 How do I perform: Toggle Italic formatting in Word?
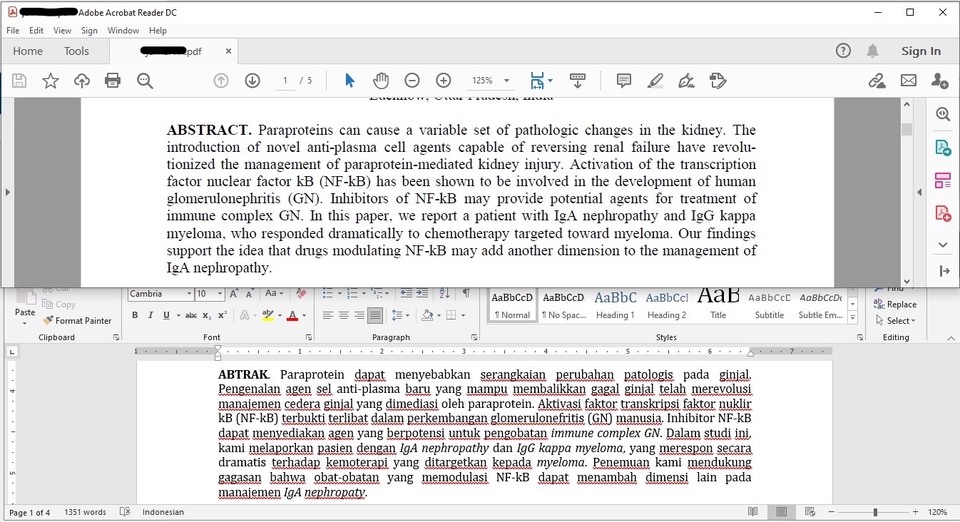coord(150,315)
